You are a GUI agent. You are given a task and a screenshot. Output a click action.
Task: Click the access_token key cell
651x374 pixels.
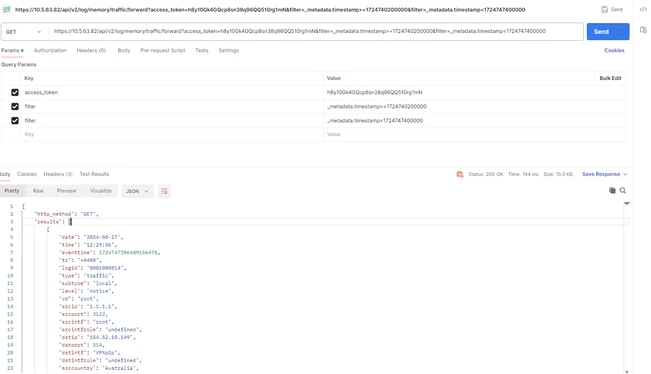pos(171,92)
